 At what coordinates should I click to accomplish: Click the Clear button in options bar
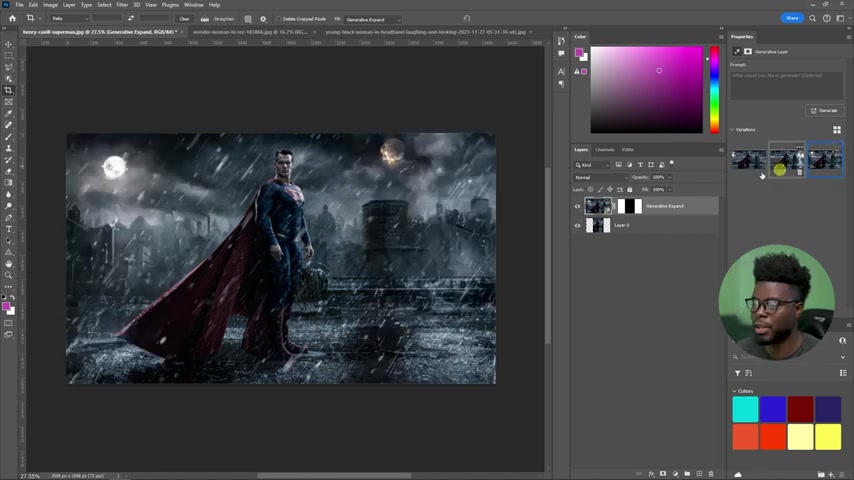184,19
